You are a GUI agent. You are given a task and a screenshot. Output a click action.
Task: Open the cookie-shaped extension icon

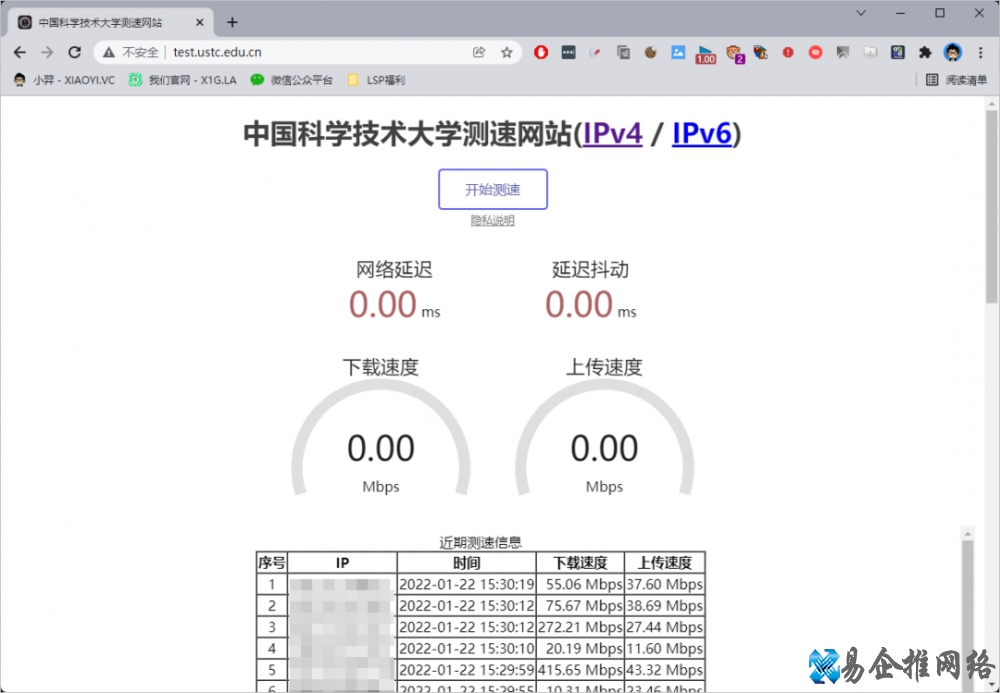(x=653, y=52)
